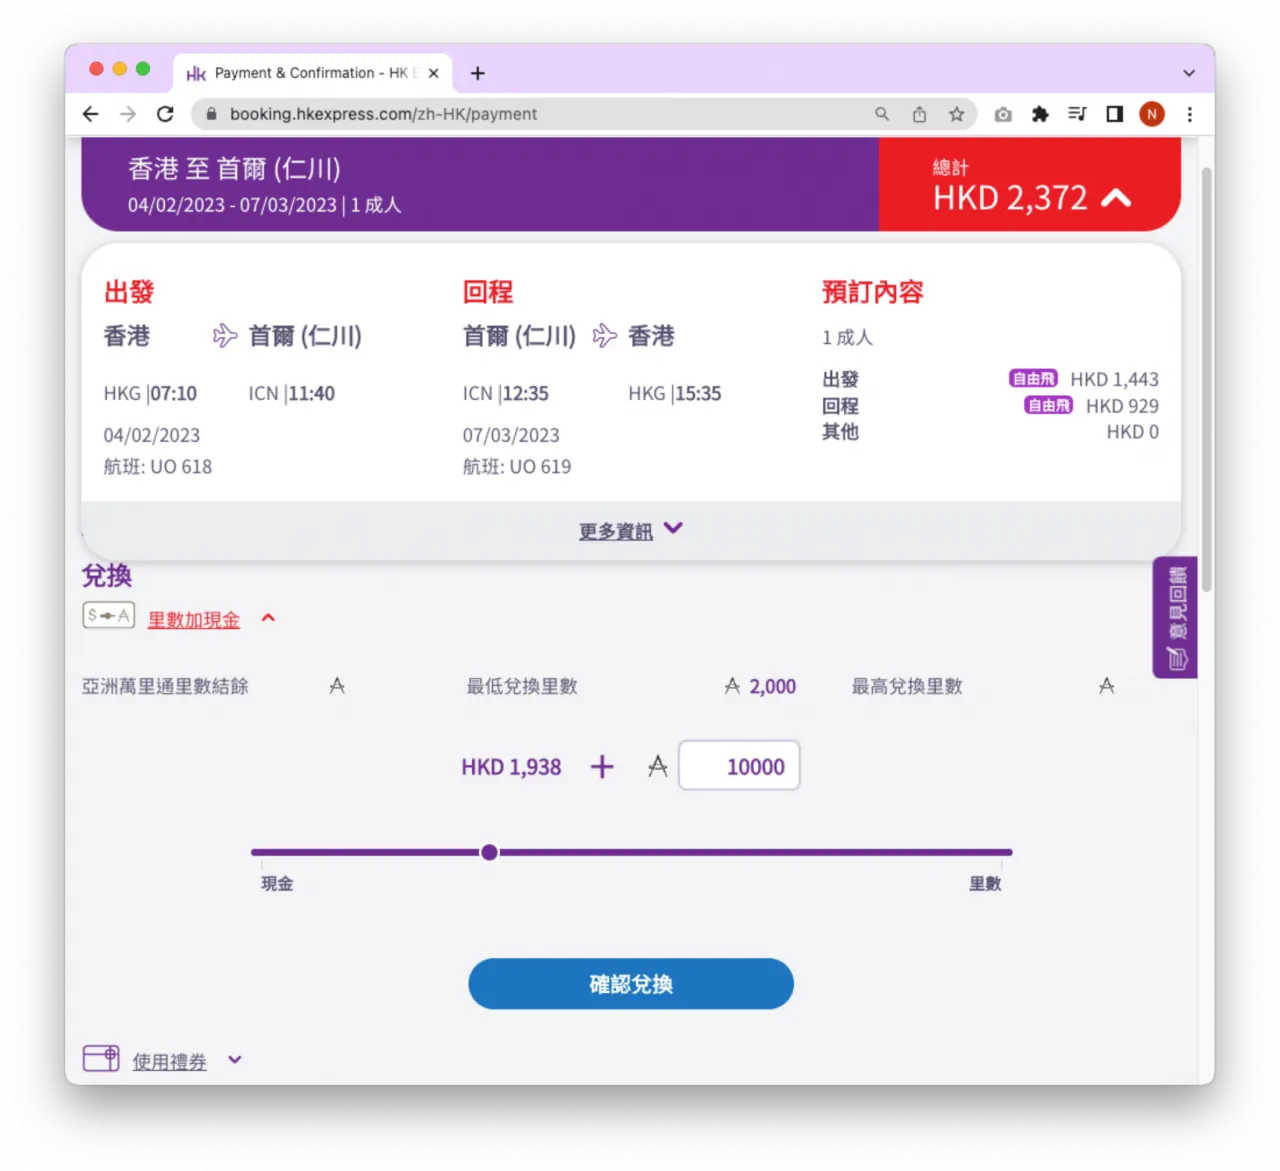
Task: Click the HKD 1,443 outbound fare
Action: click(x=1114, y=379)
